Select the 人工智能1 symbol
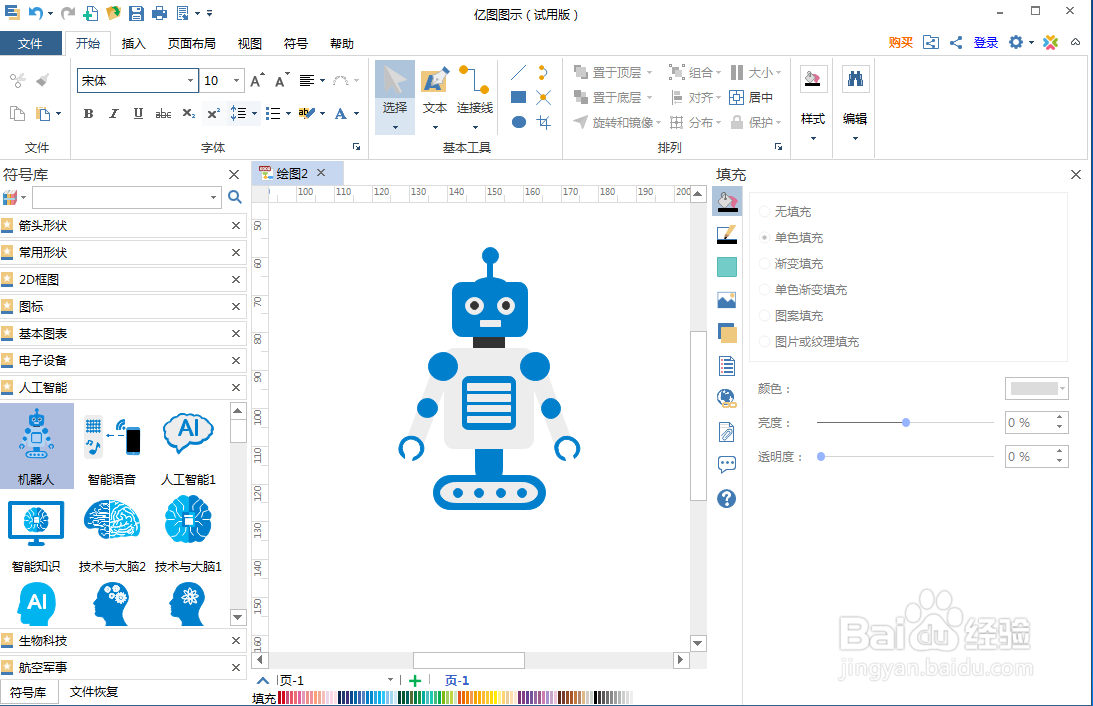The width and height of the screenshot is (1093, 706). point(188,446)
